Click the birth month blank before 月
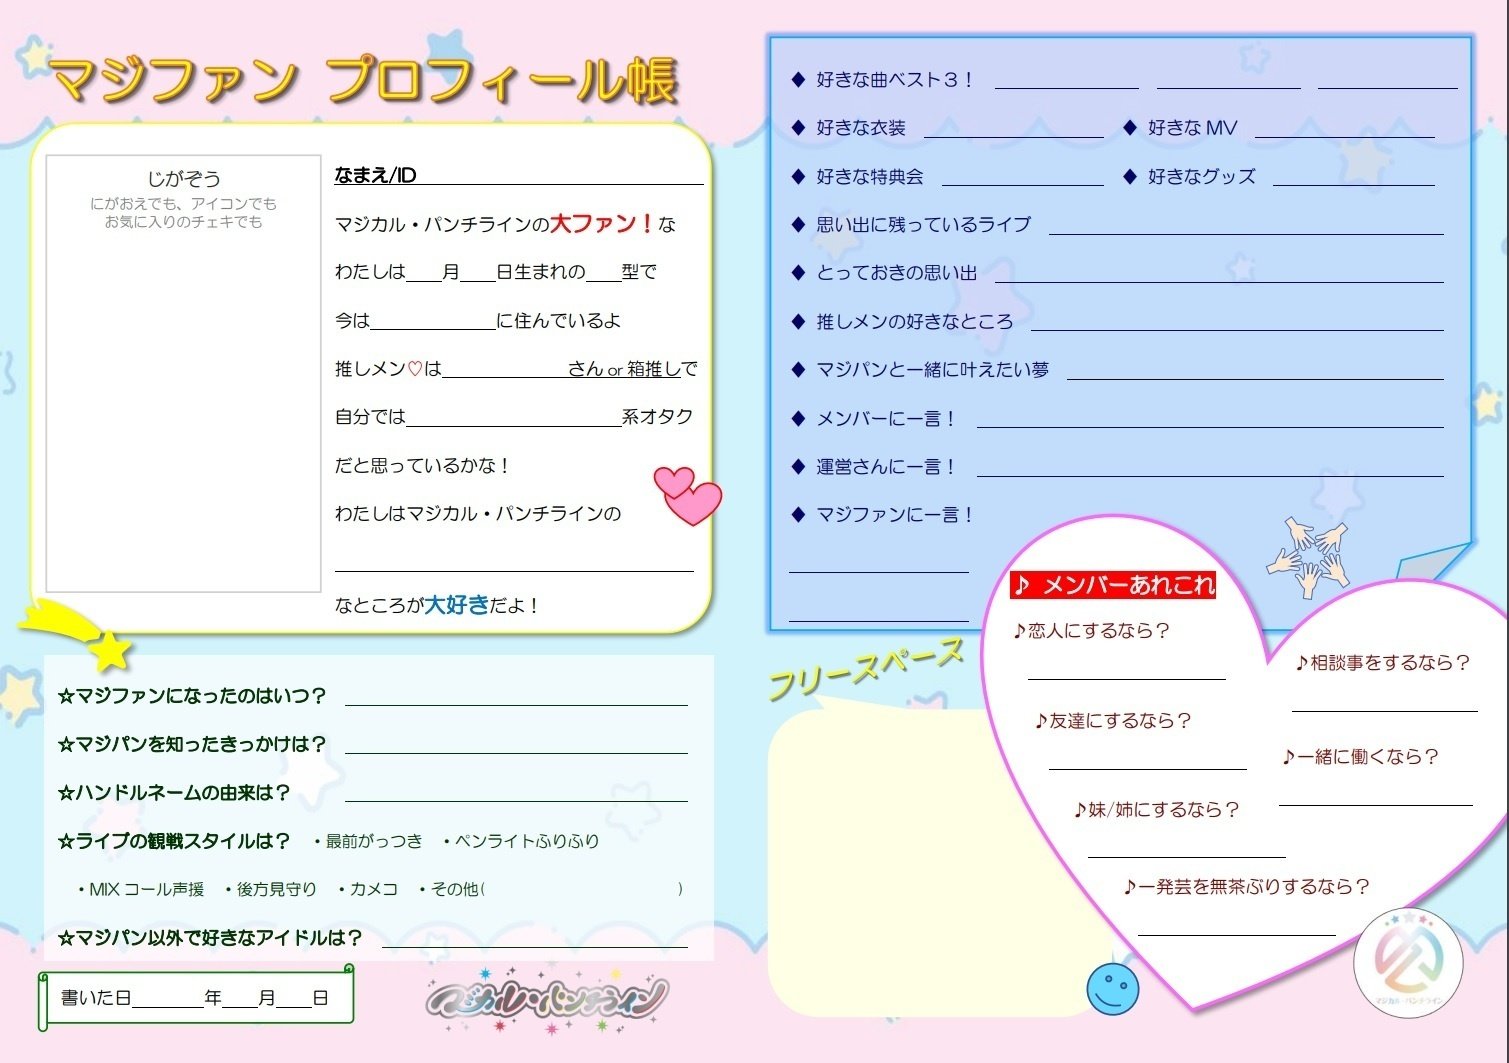Image resolution: width=1509 pixels, height=1063 pixels. [424, 272]
